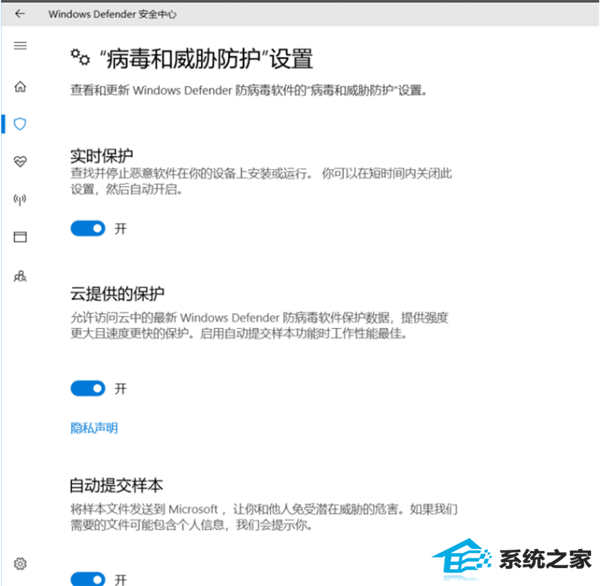Click Windows Defender 安全中心 window title
Viewport: 600px width, 586px height.
click(x=112, y=14)
